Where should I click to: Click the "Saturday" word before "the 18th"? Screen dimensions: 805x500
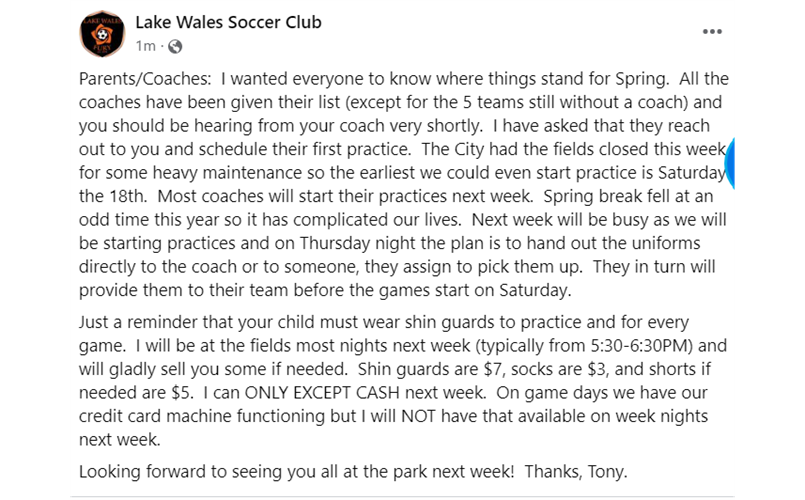click(692, 172)
